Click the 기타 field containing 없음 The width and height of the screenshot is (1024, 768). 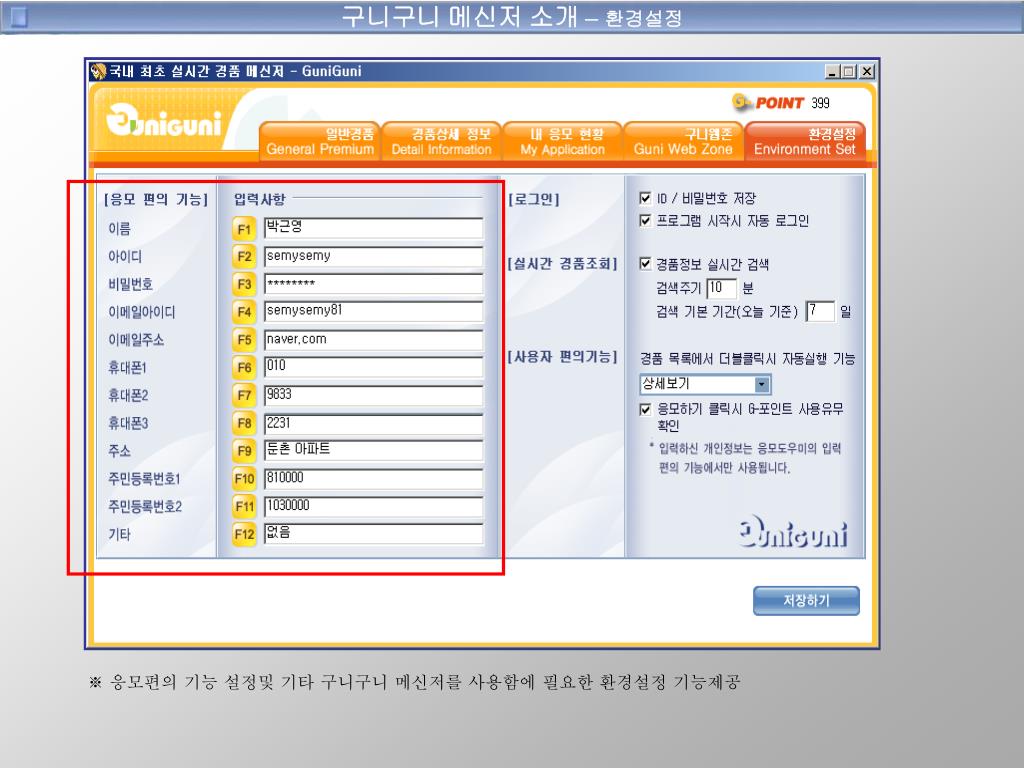[x=374, y=533]
